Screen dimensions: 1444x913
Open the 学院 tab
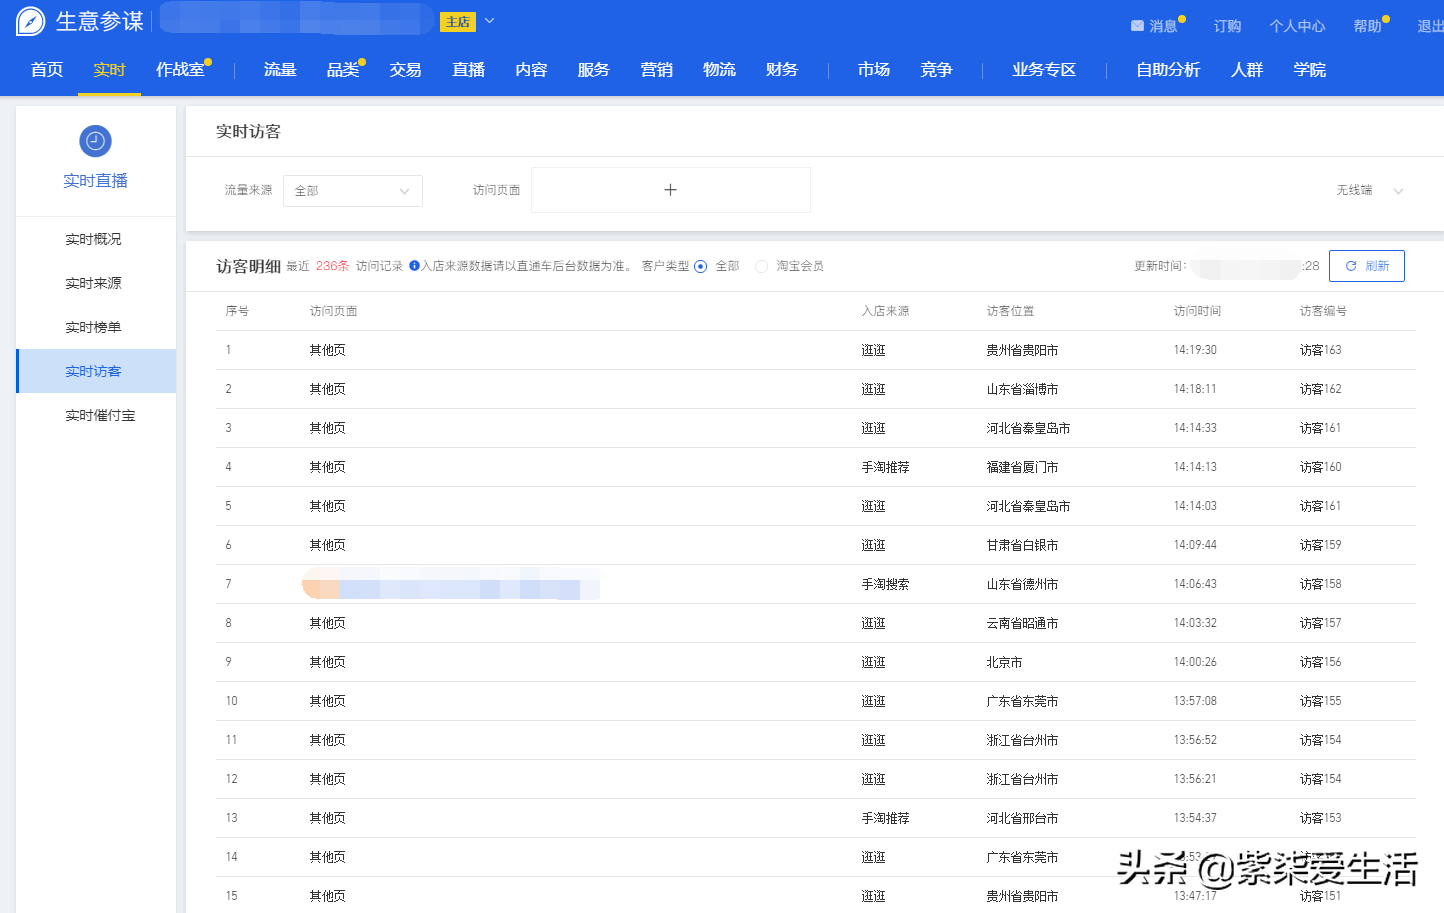coord(1309,70)
